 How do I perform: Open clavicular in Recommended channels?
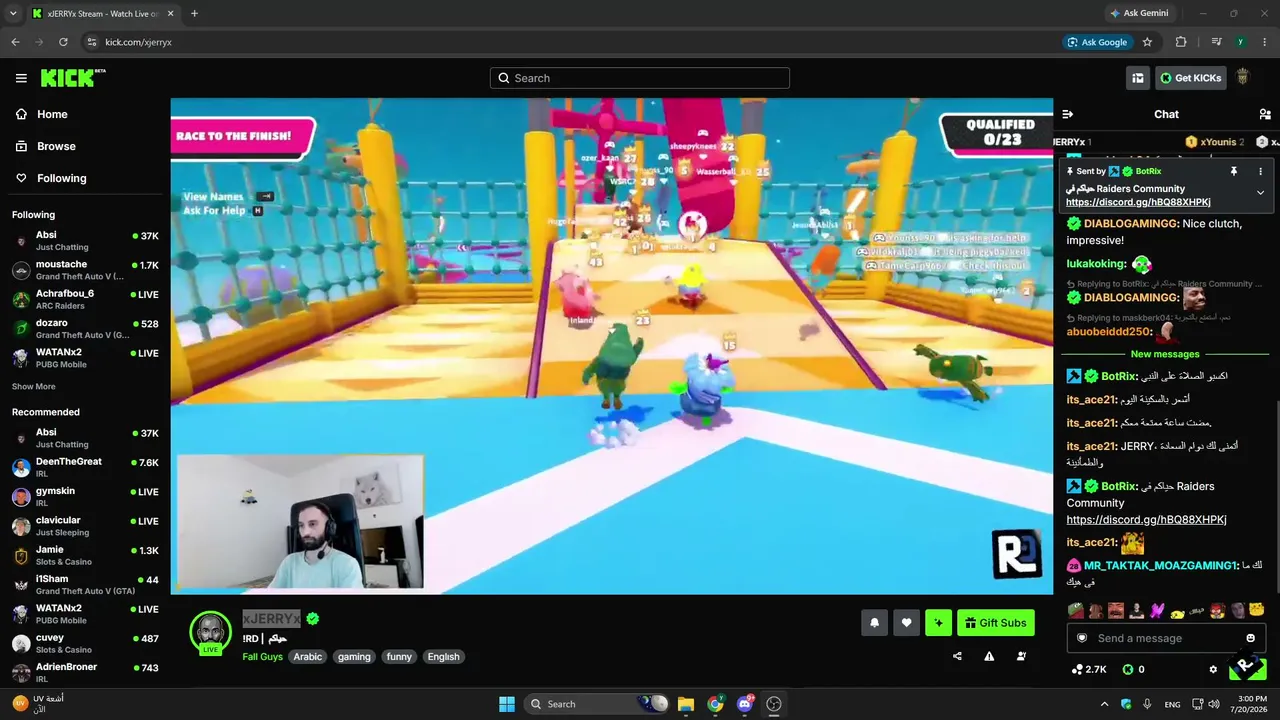click(x=85, y=526)
